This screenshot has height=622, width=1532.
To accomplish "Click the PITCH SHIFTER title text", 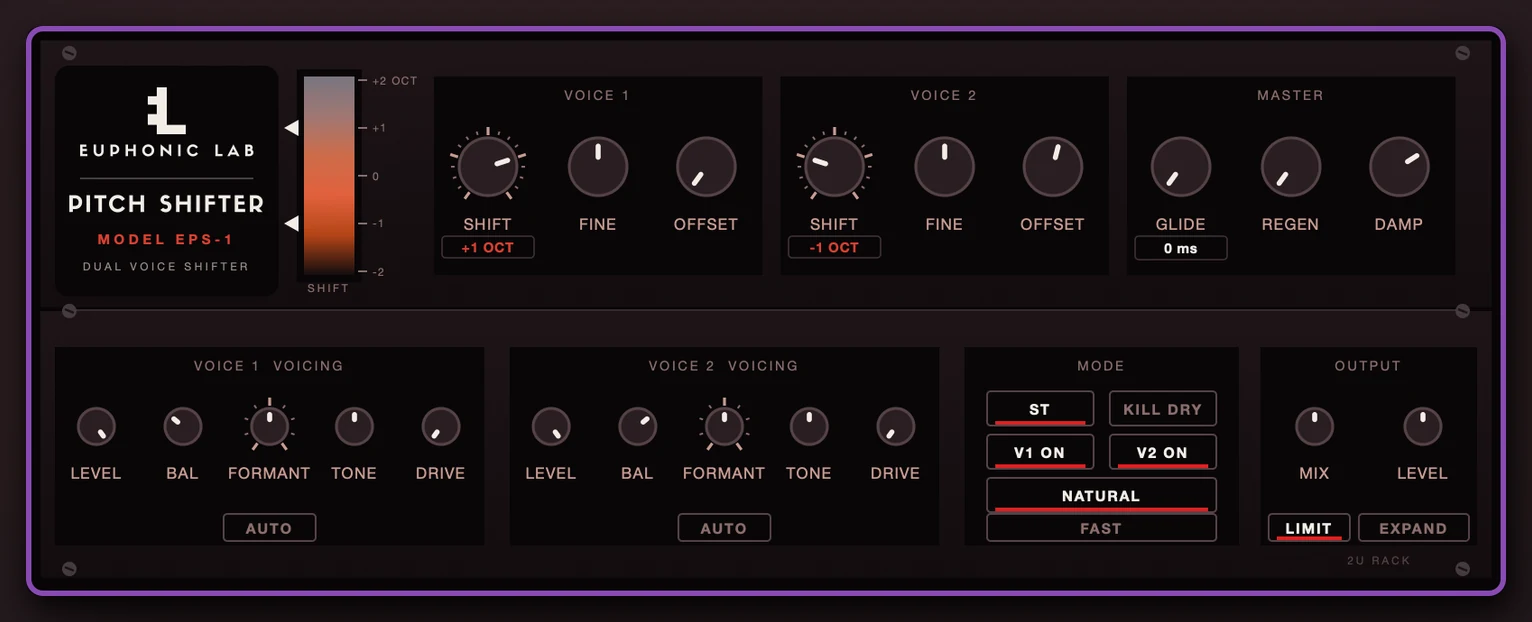I will [166, 204].
